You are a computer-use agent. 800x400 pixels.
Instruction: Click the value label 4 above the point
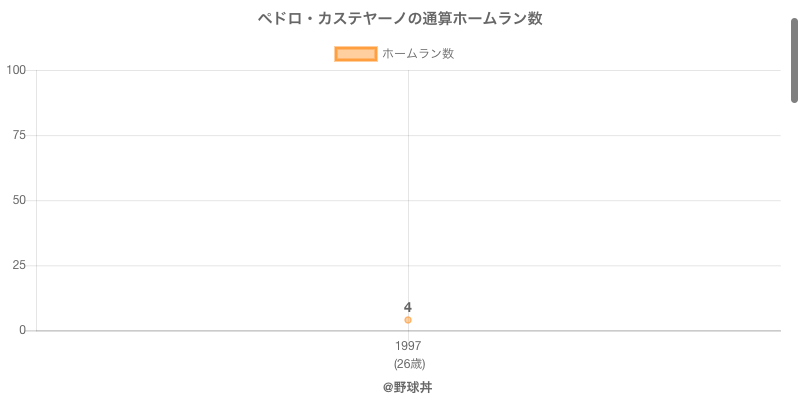pos(408,307)
